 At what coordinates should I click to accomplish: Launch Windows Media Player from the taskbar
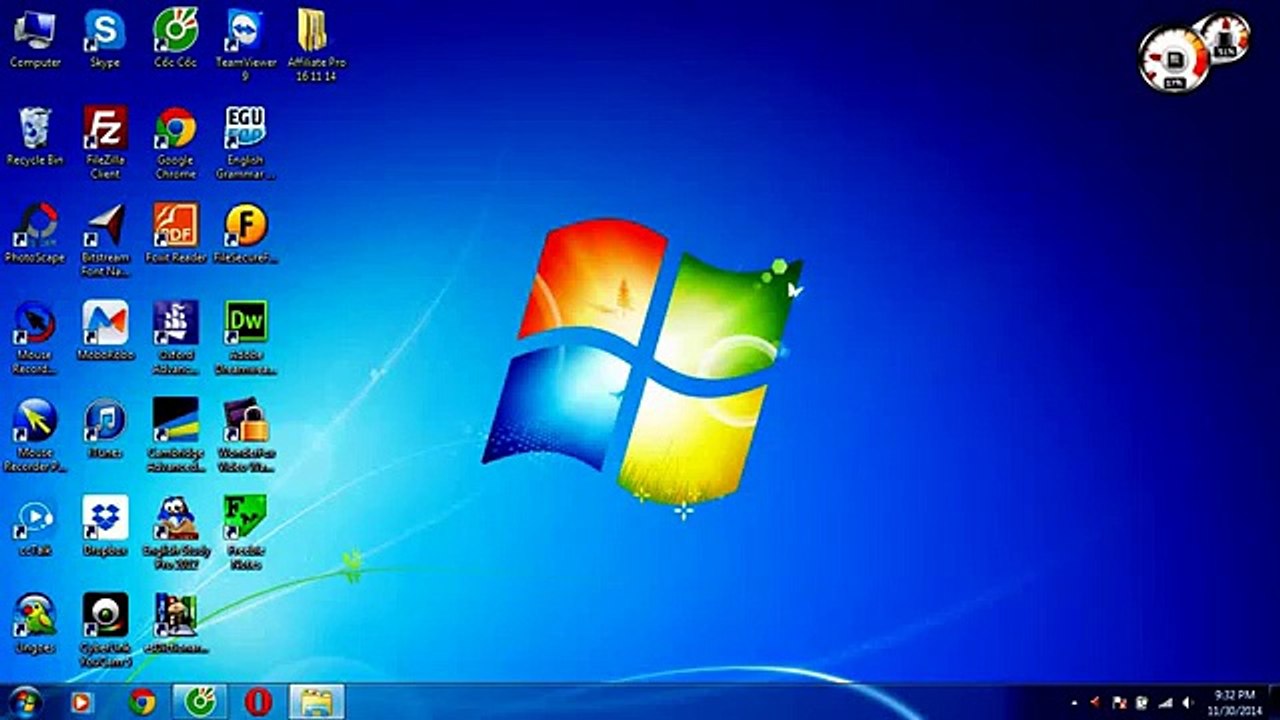tap(83, 702)
